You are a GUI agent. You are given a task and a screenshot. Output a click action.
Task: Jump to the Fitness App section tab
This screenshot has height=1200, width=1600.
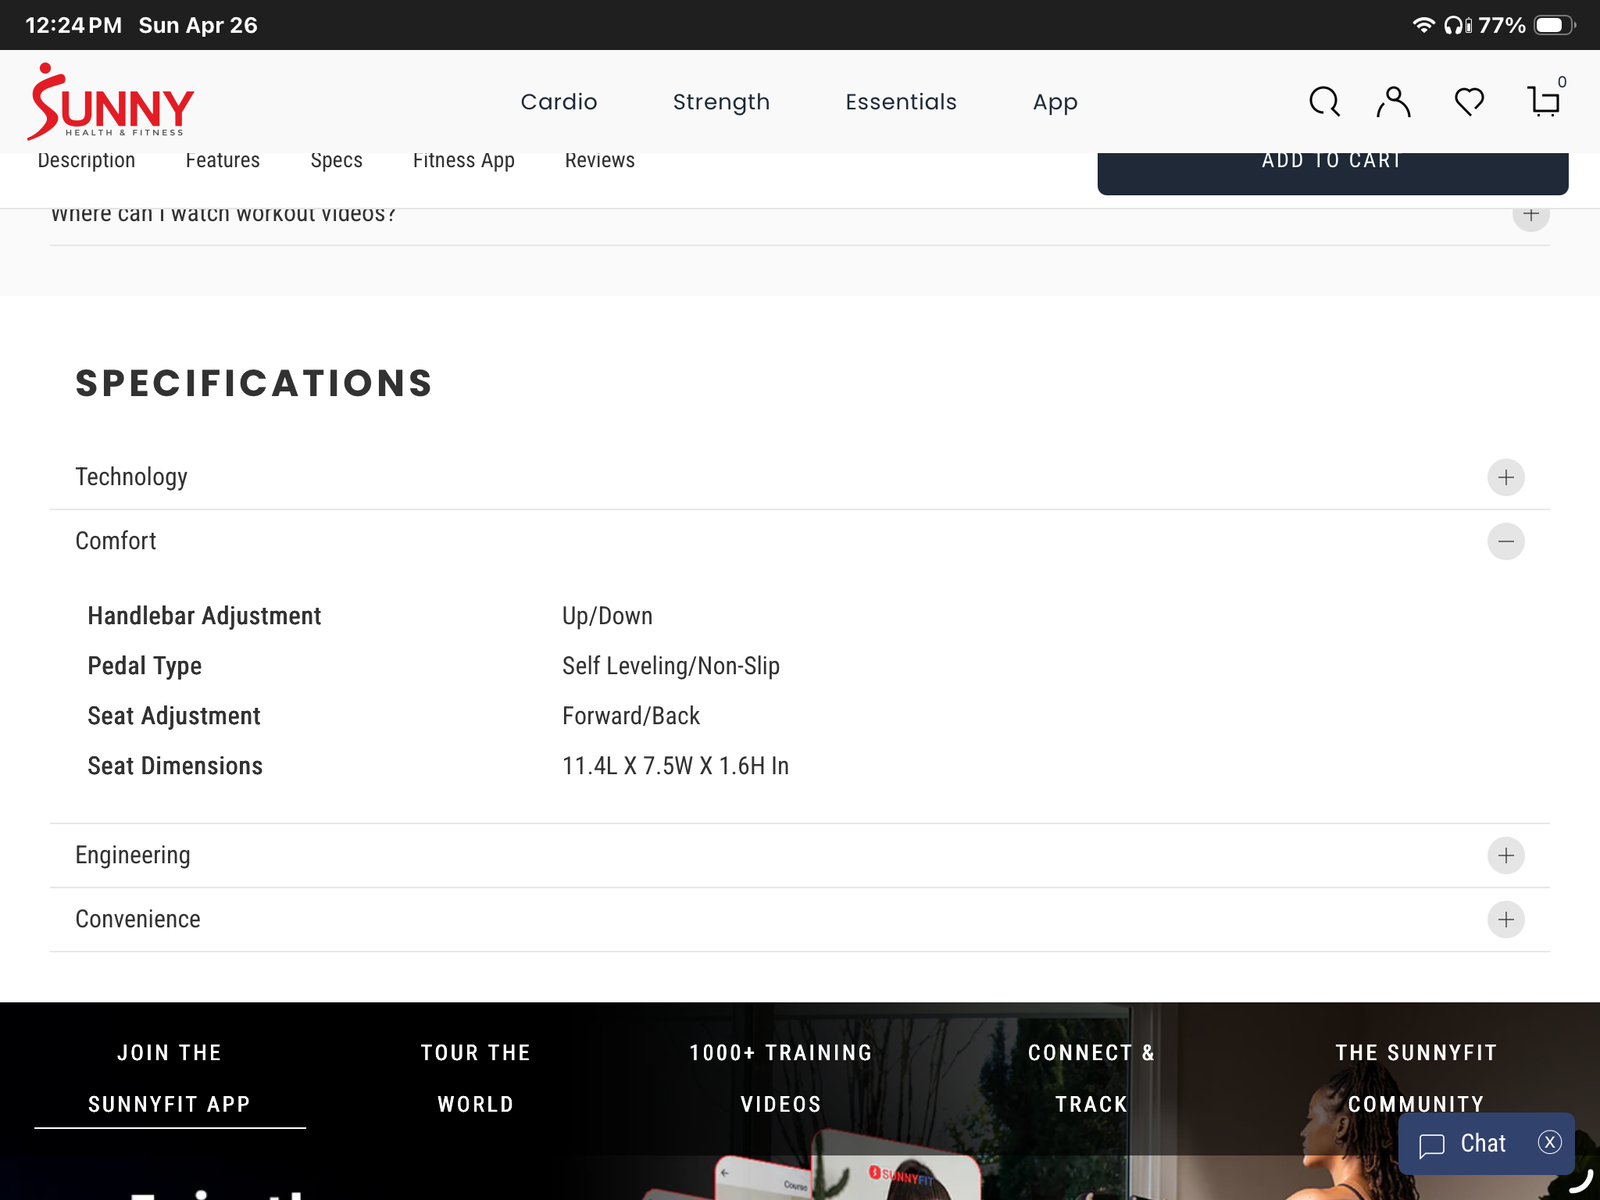pos(463,162)
